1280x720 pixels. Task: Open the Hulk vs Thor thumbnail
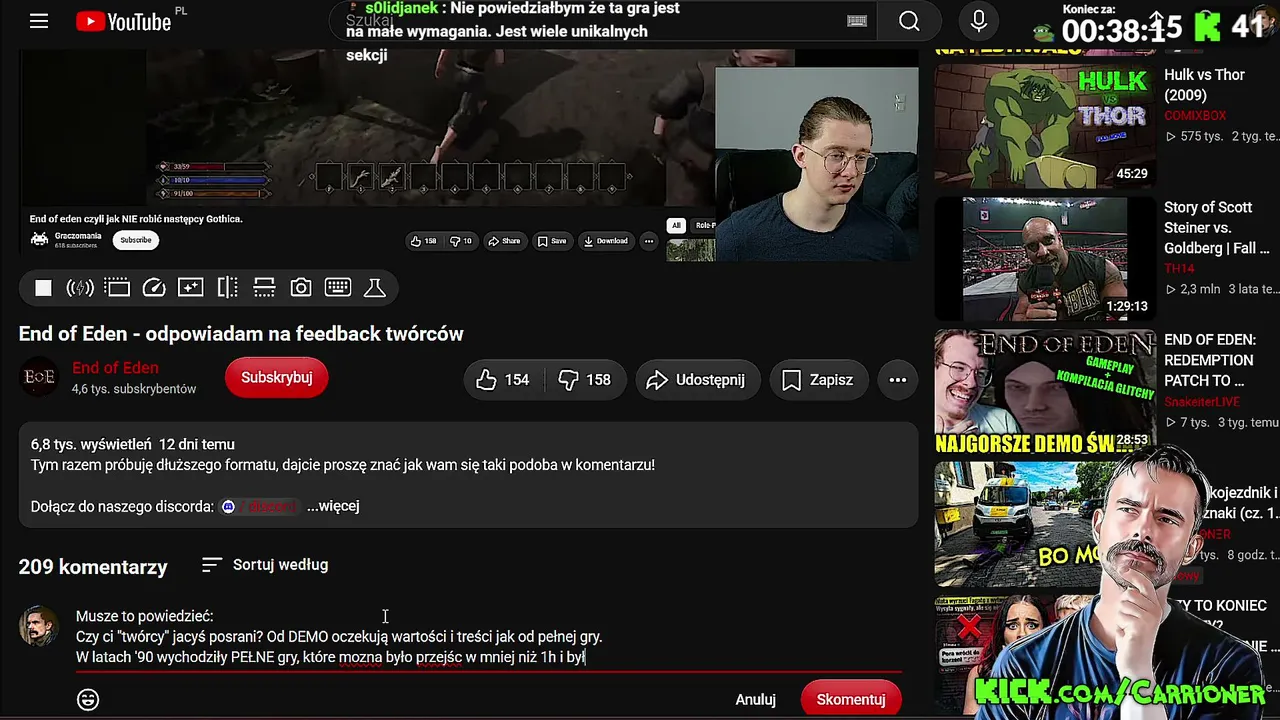point(1045,124)
